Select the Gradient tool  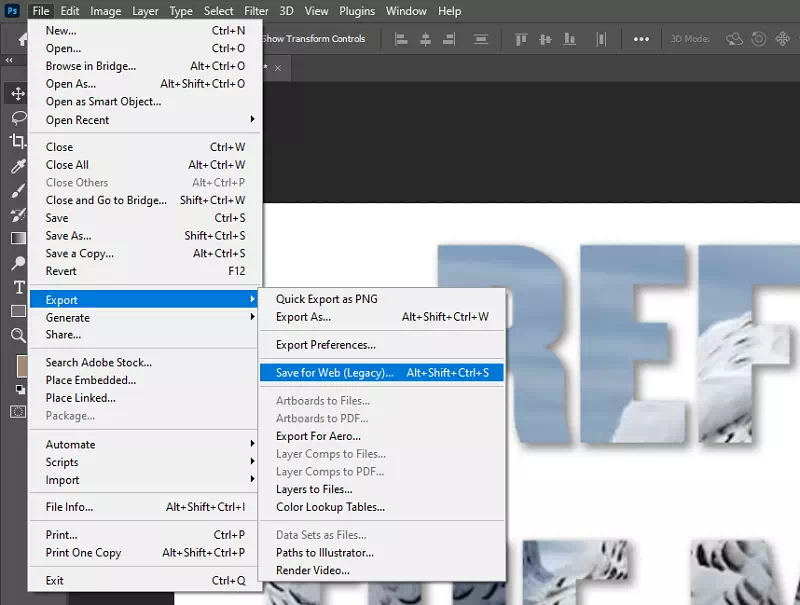pos(18,238)
